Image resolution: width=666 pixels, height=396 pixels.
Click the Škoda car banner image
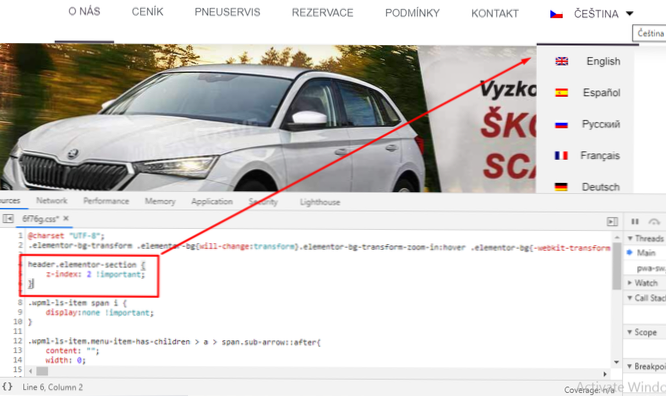pyautogui.click(x=268, y=118)
